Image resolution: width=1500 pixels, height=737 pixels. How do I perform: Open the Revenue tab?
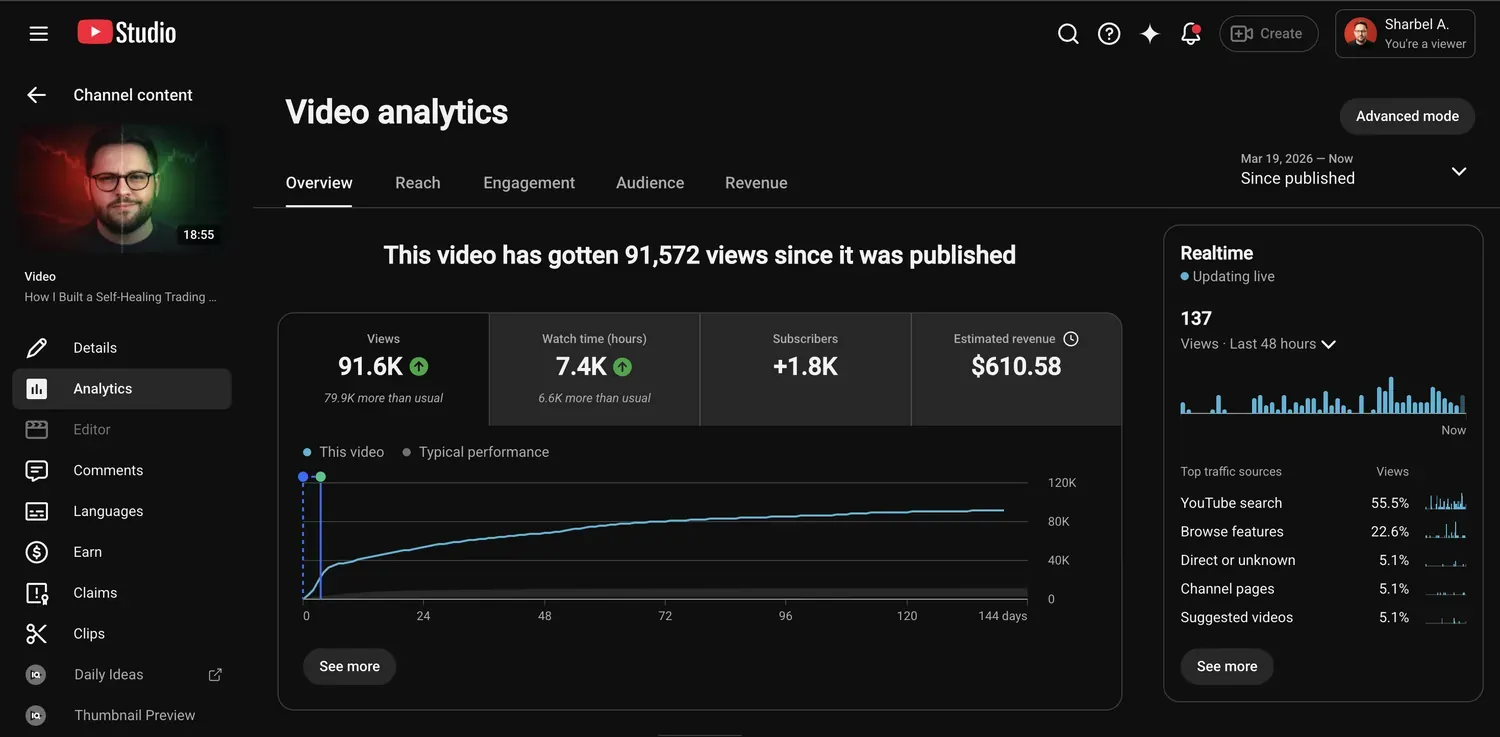coord(756,183)
